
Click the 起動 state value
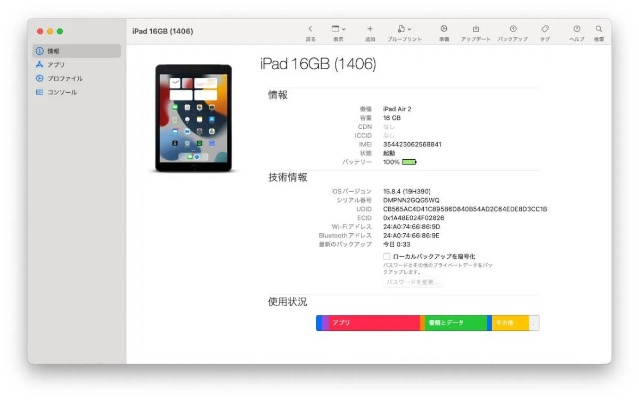[x=389, y=153]
